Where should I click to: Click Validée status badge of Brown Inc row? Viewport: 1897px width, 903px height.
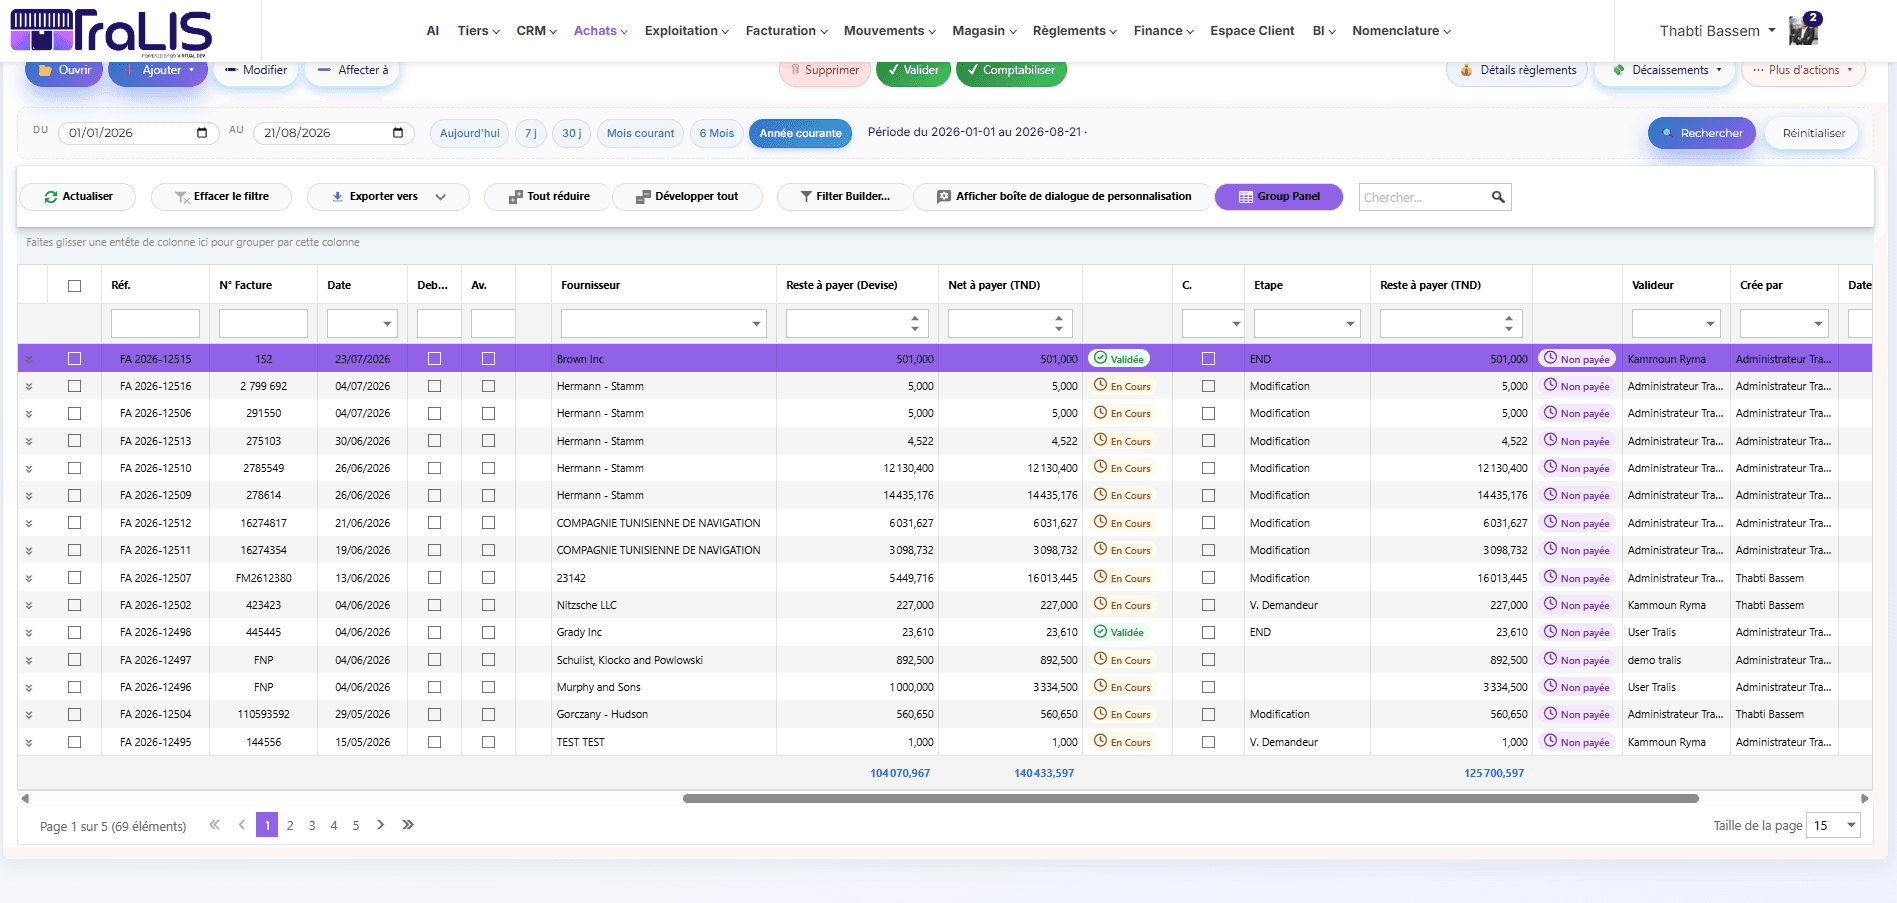click(x=1119, y=359)
